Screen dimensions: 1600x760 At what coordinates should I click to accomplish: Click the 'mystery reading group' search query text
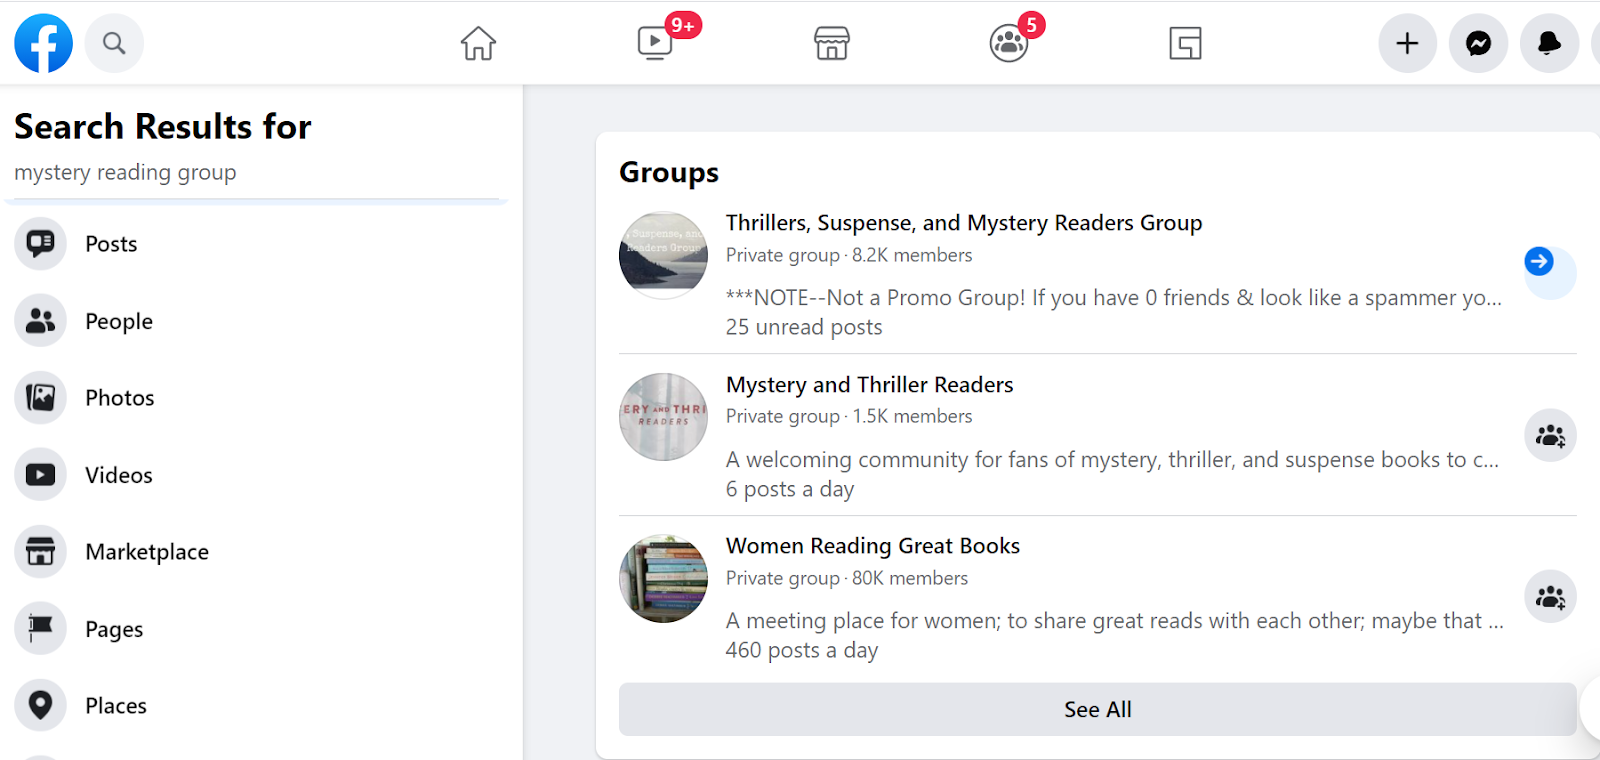(125, 172)
